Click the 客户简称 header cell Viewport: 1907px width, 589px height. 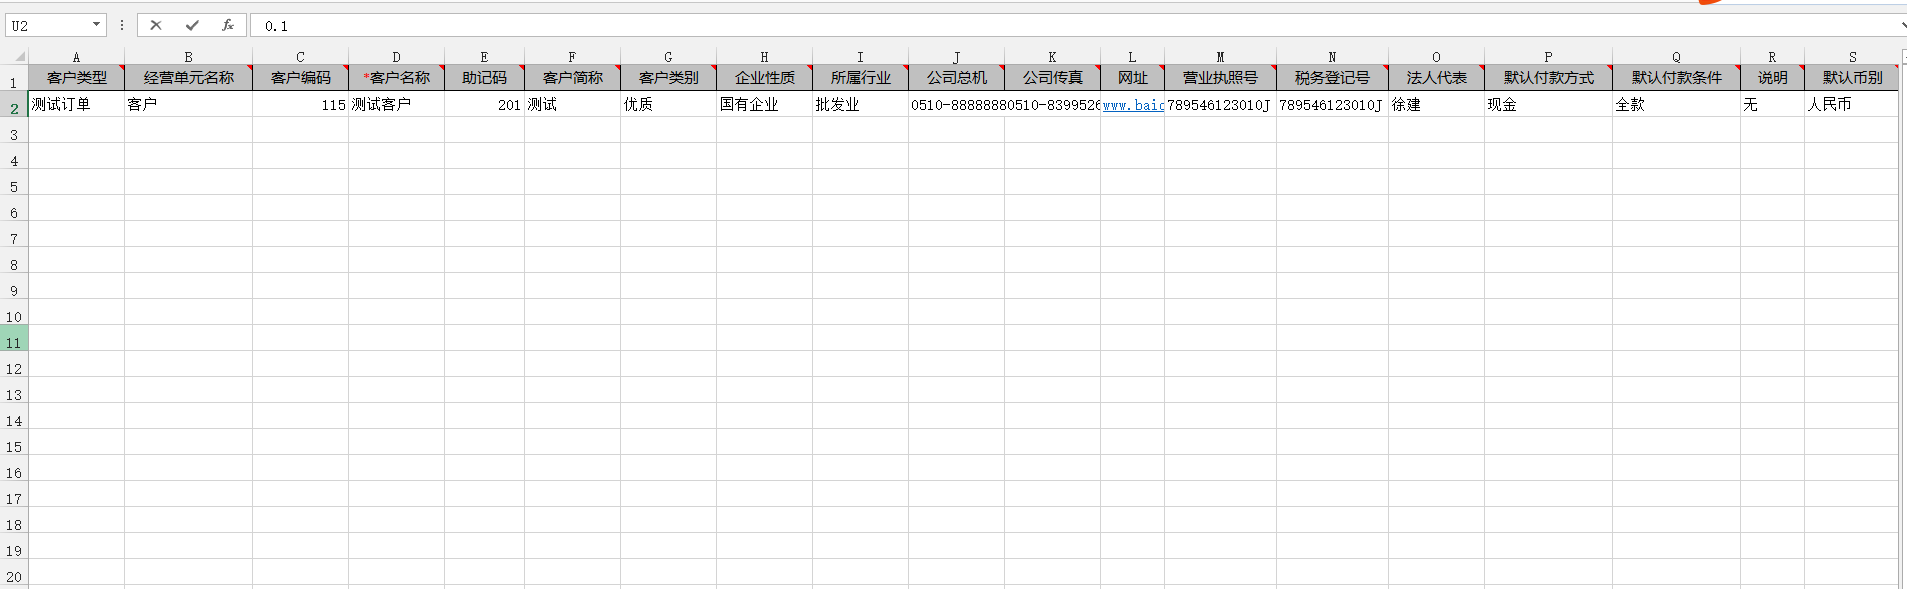572,77
